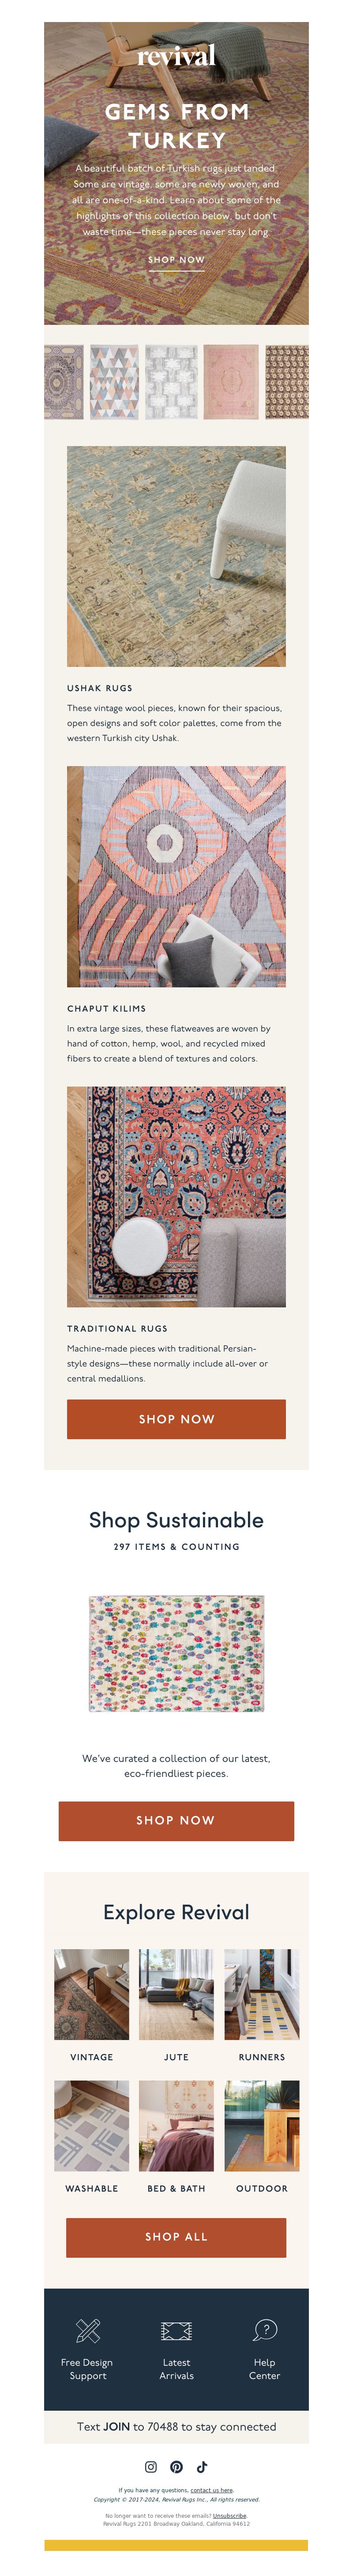
Task: Click SHOP NOW under Shop Sustainable
Action: tap(176, 1820)
